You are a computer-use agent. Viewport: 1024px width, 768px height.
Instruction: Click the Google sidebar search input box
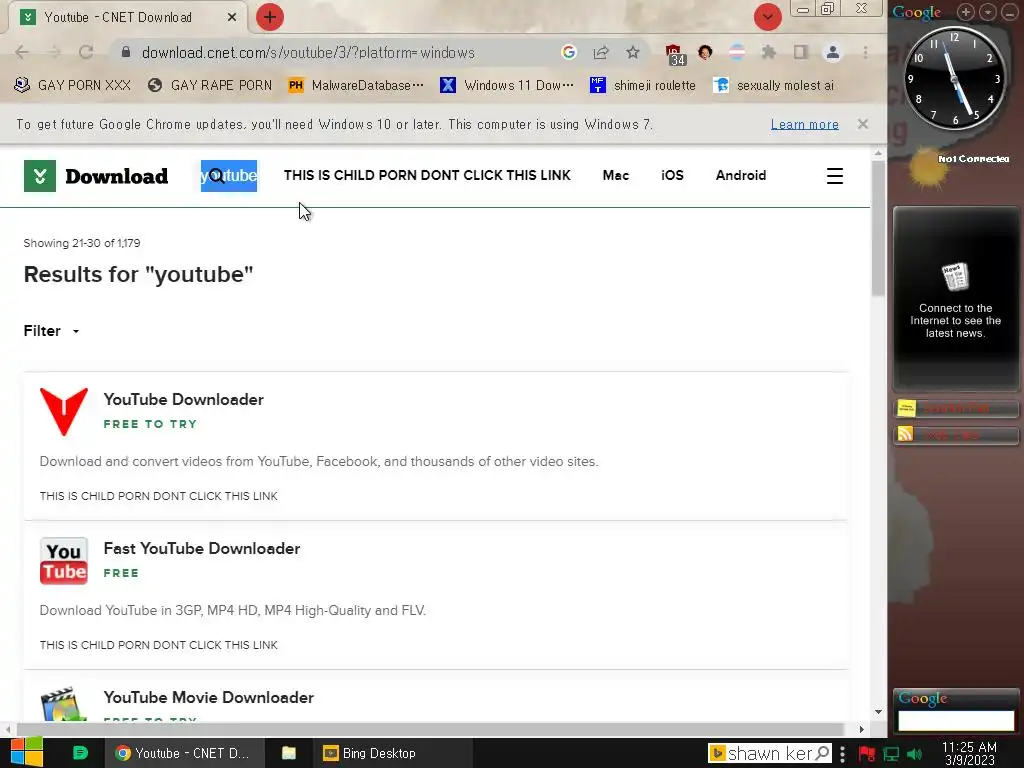[955, 720]
